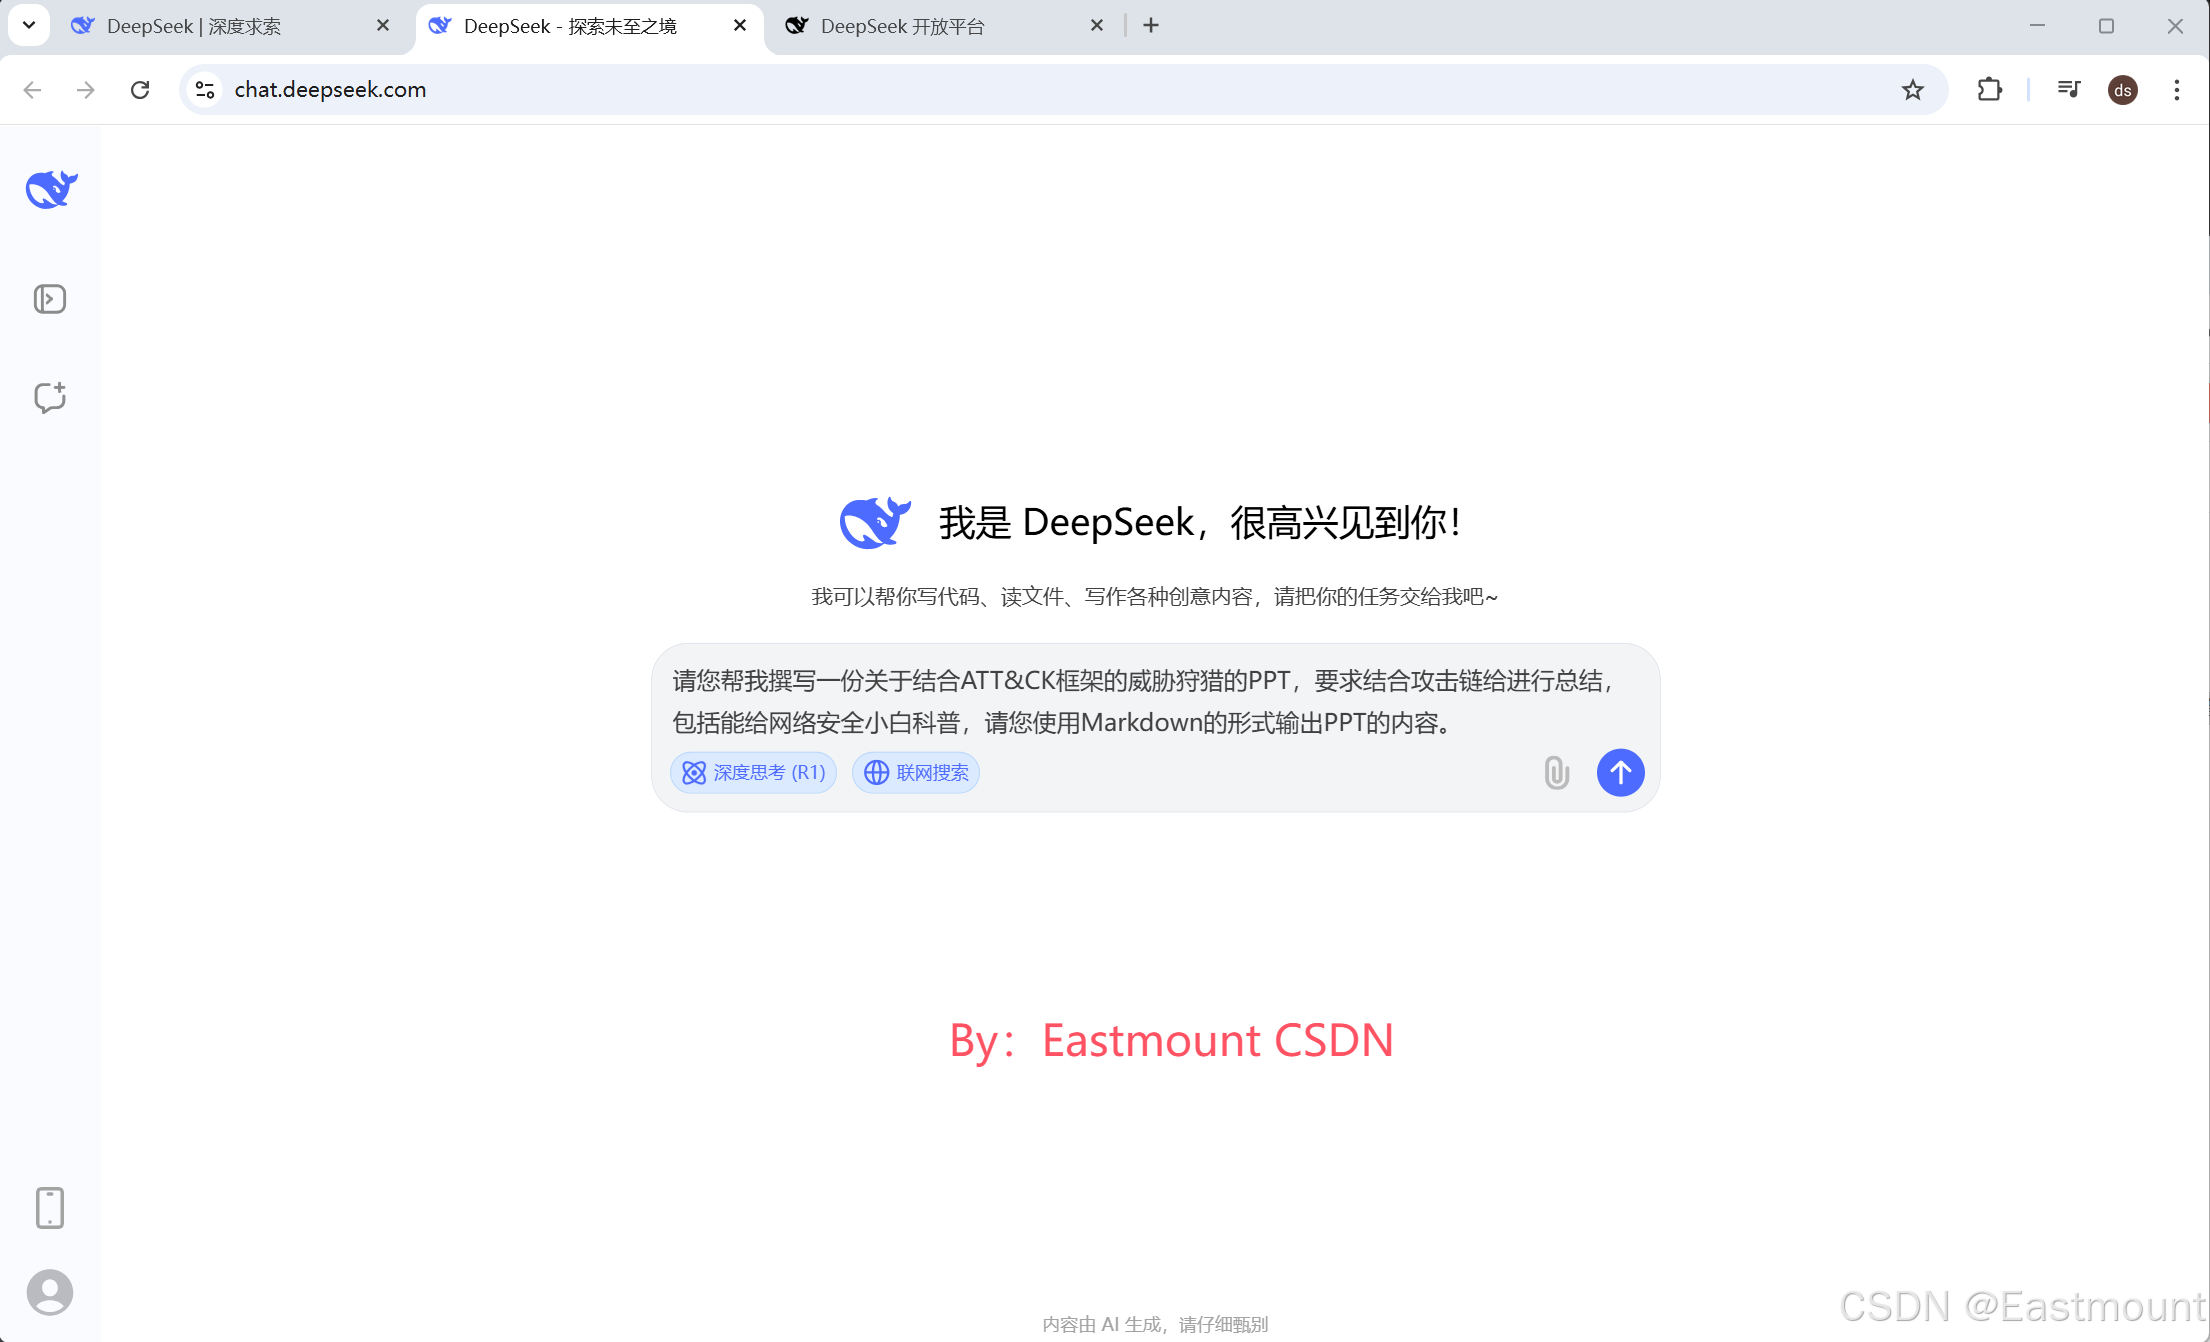Reload the current page

(140, 90)
